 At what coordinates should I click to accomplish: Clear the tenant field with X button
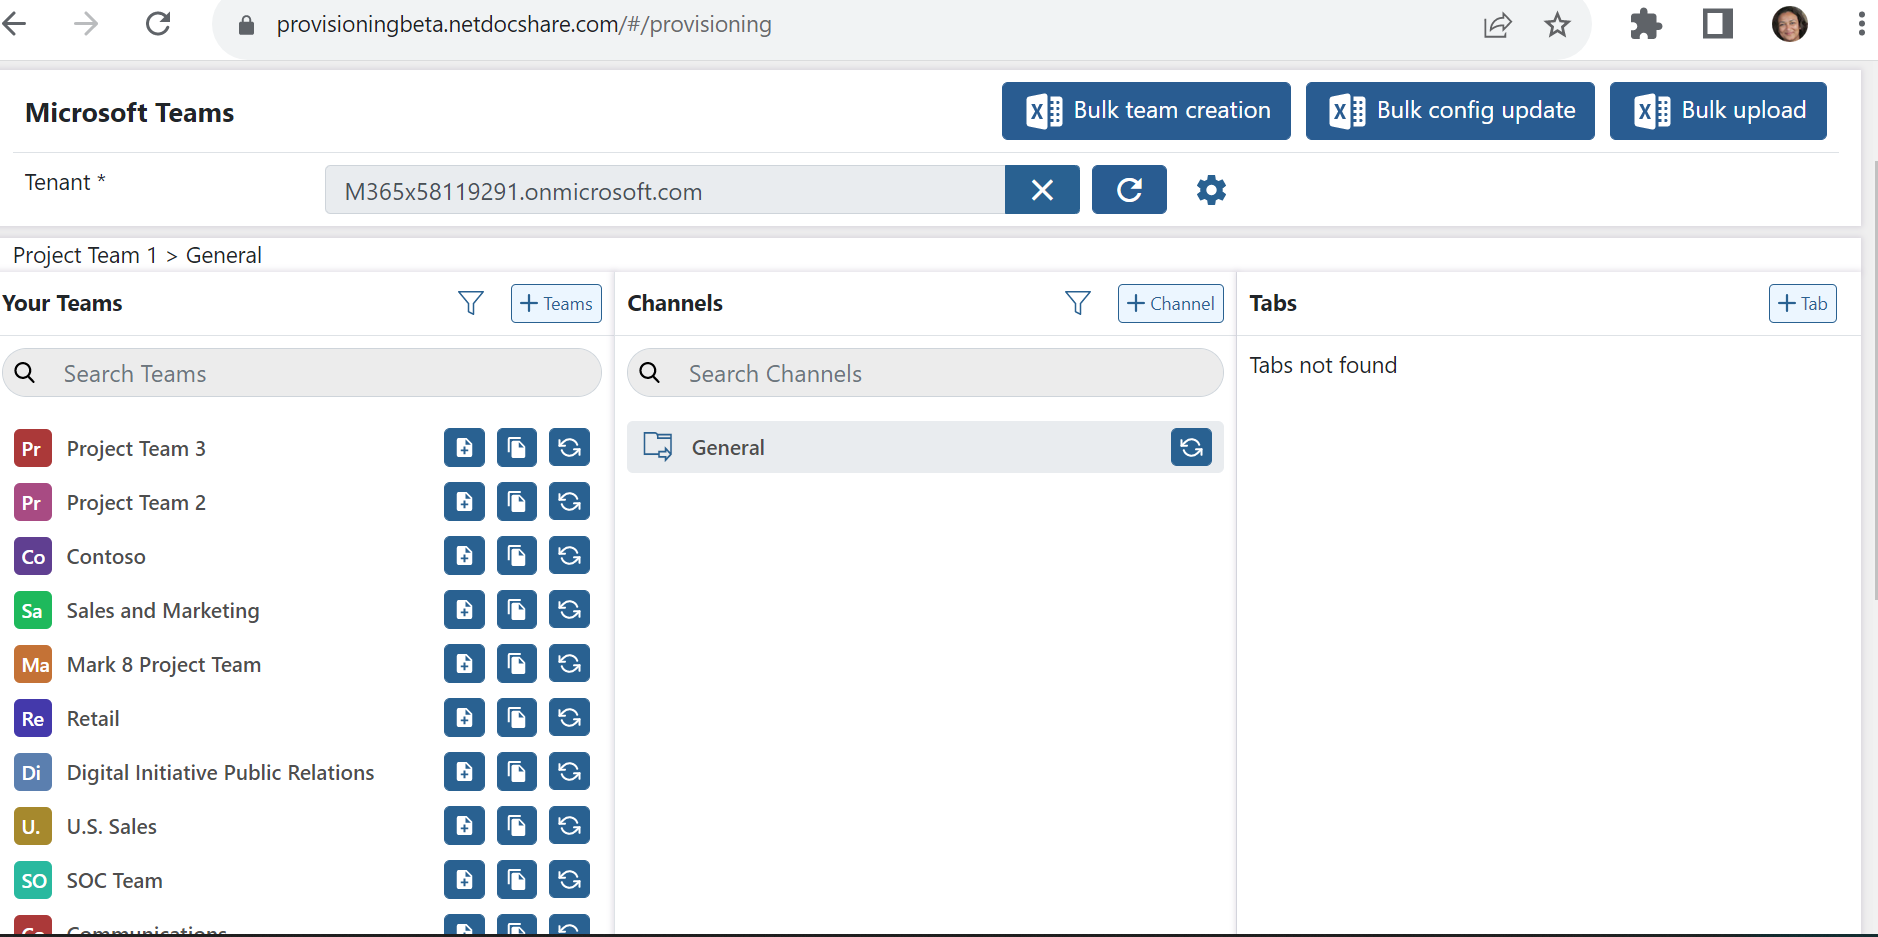(1042, 190)
